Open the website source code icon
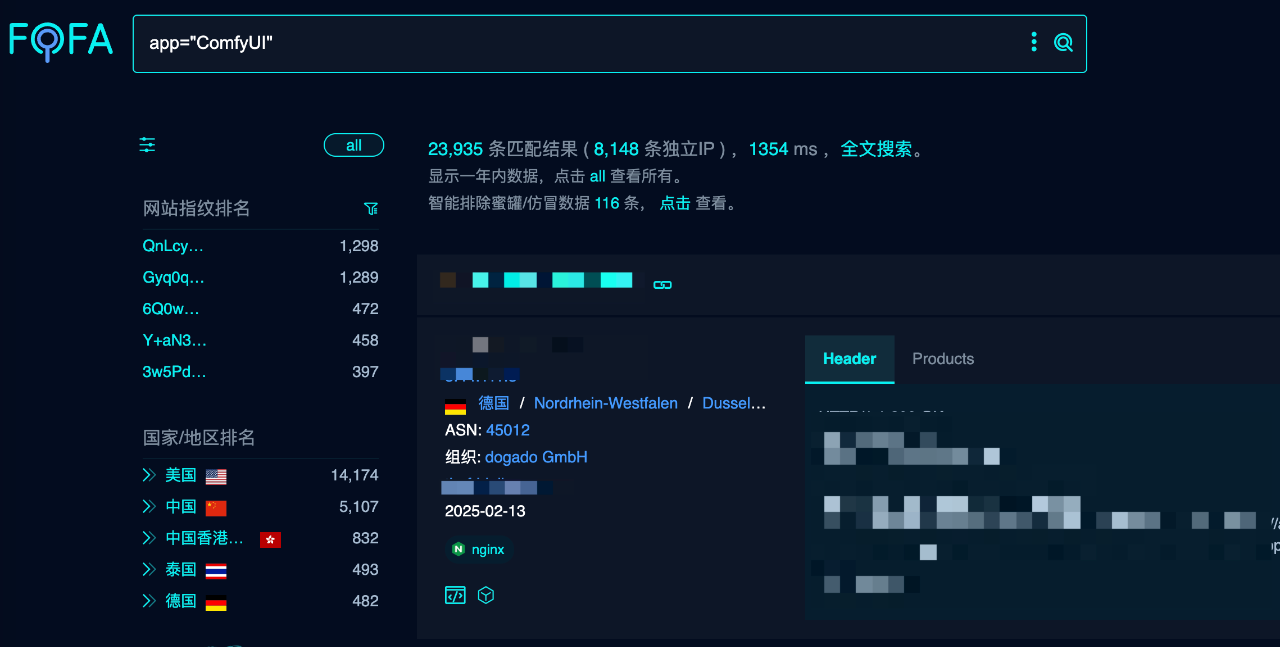This screenshot has width=1280, height=647. click(x=455, y=595)
